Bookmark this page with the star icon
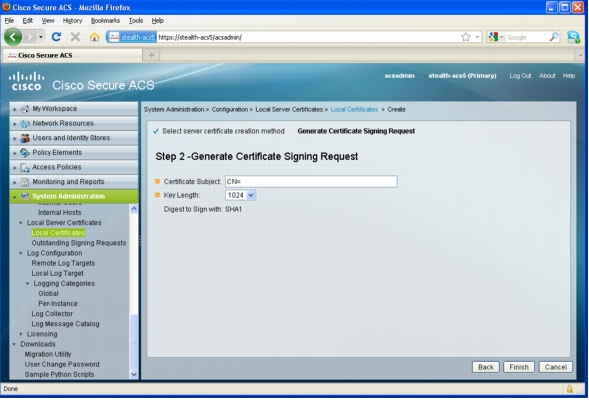The height and width of the screenshot is (400, 589). click(x=466, y=37)
